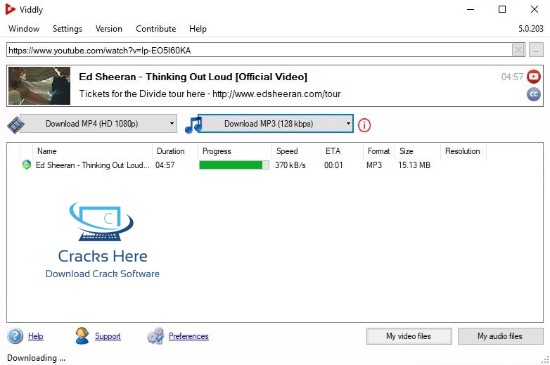
Task: Sort by the Name column header
Action: [x=47, y=151]
